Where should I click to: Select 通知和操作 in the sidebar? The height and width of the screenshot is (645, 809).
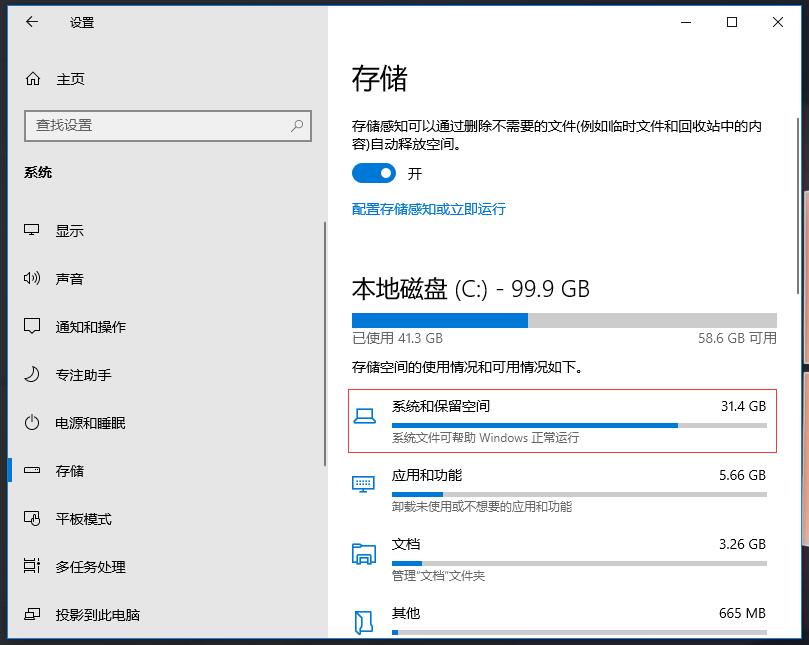pyautogui.click(x=90, y=327)
